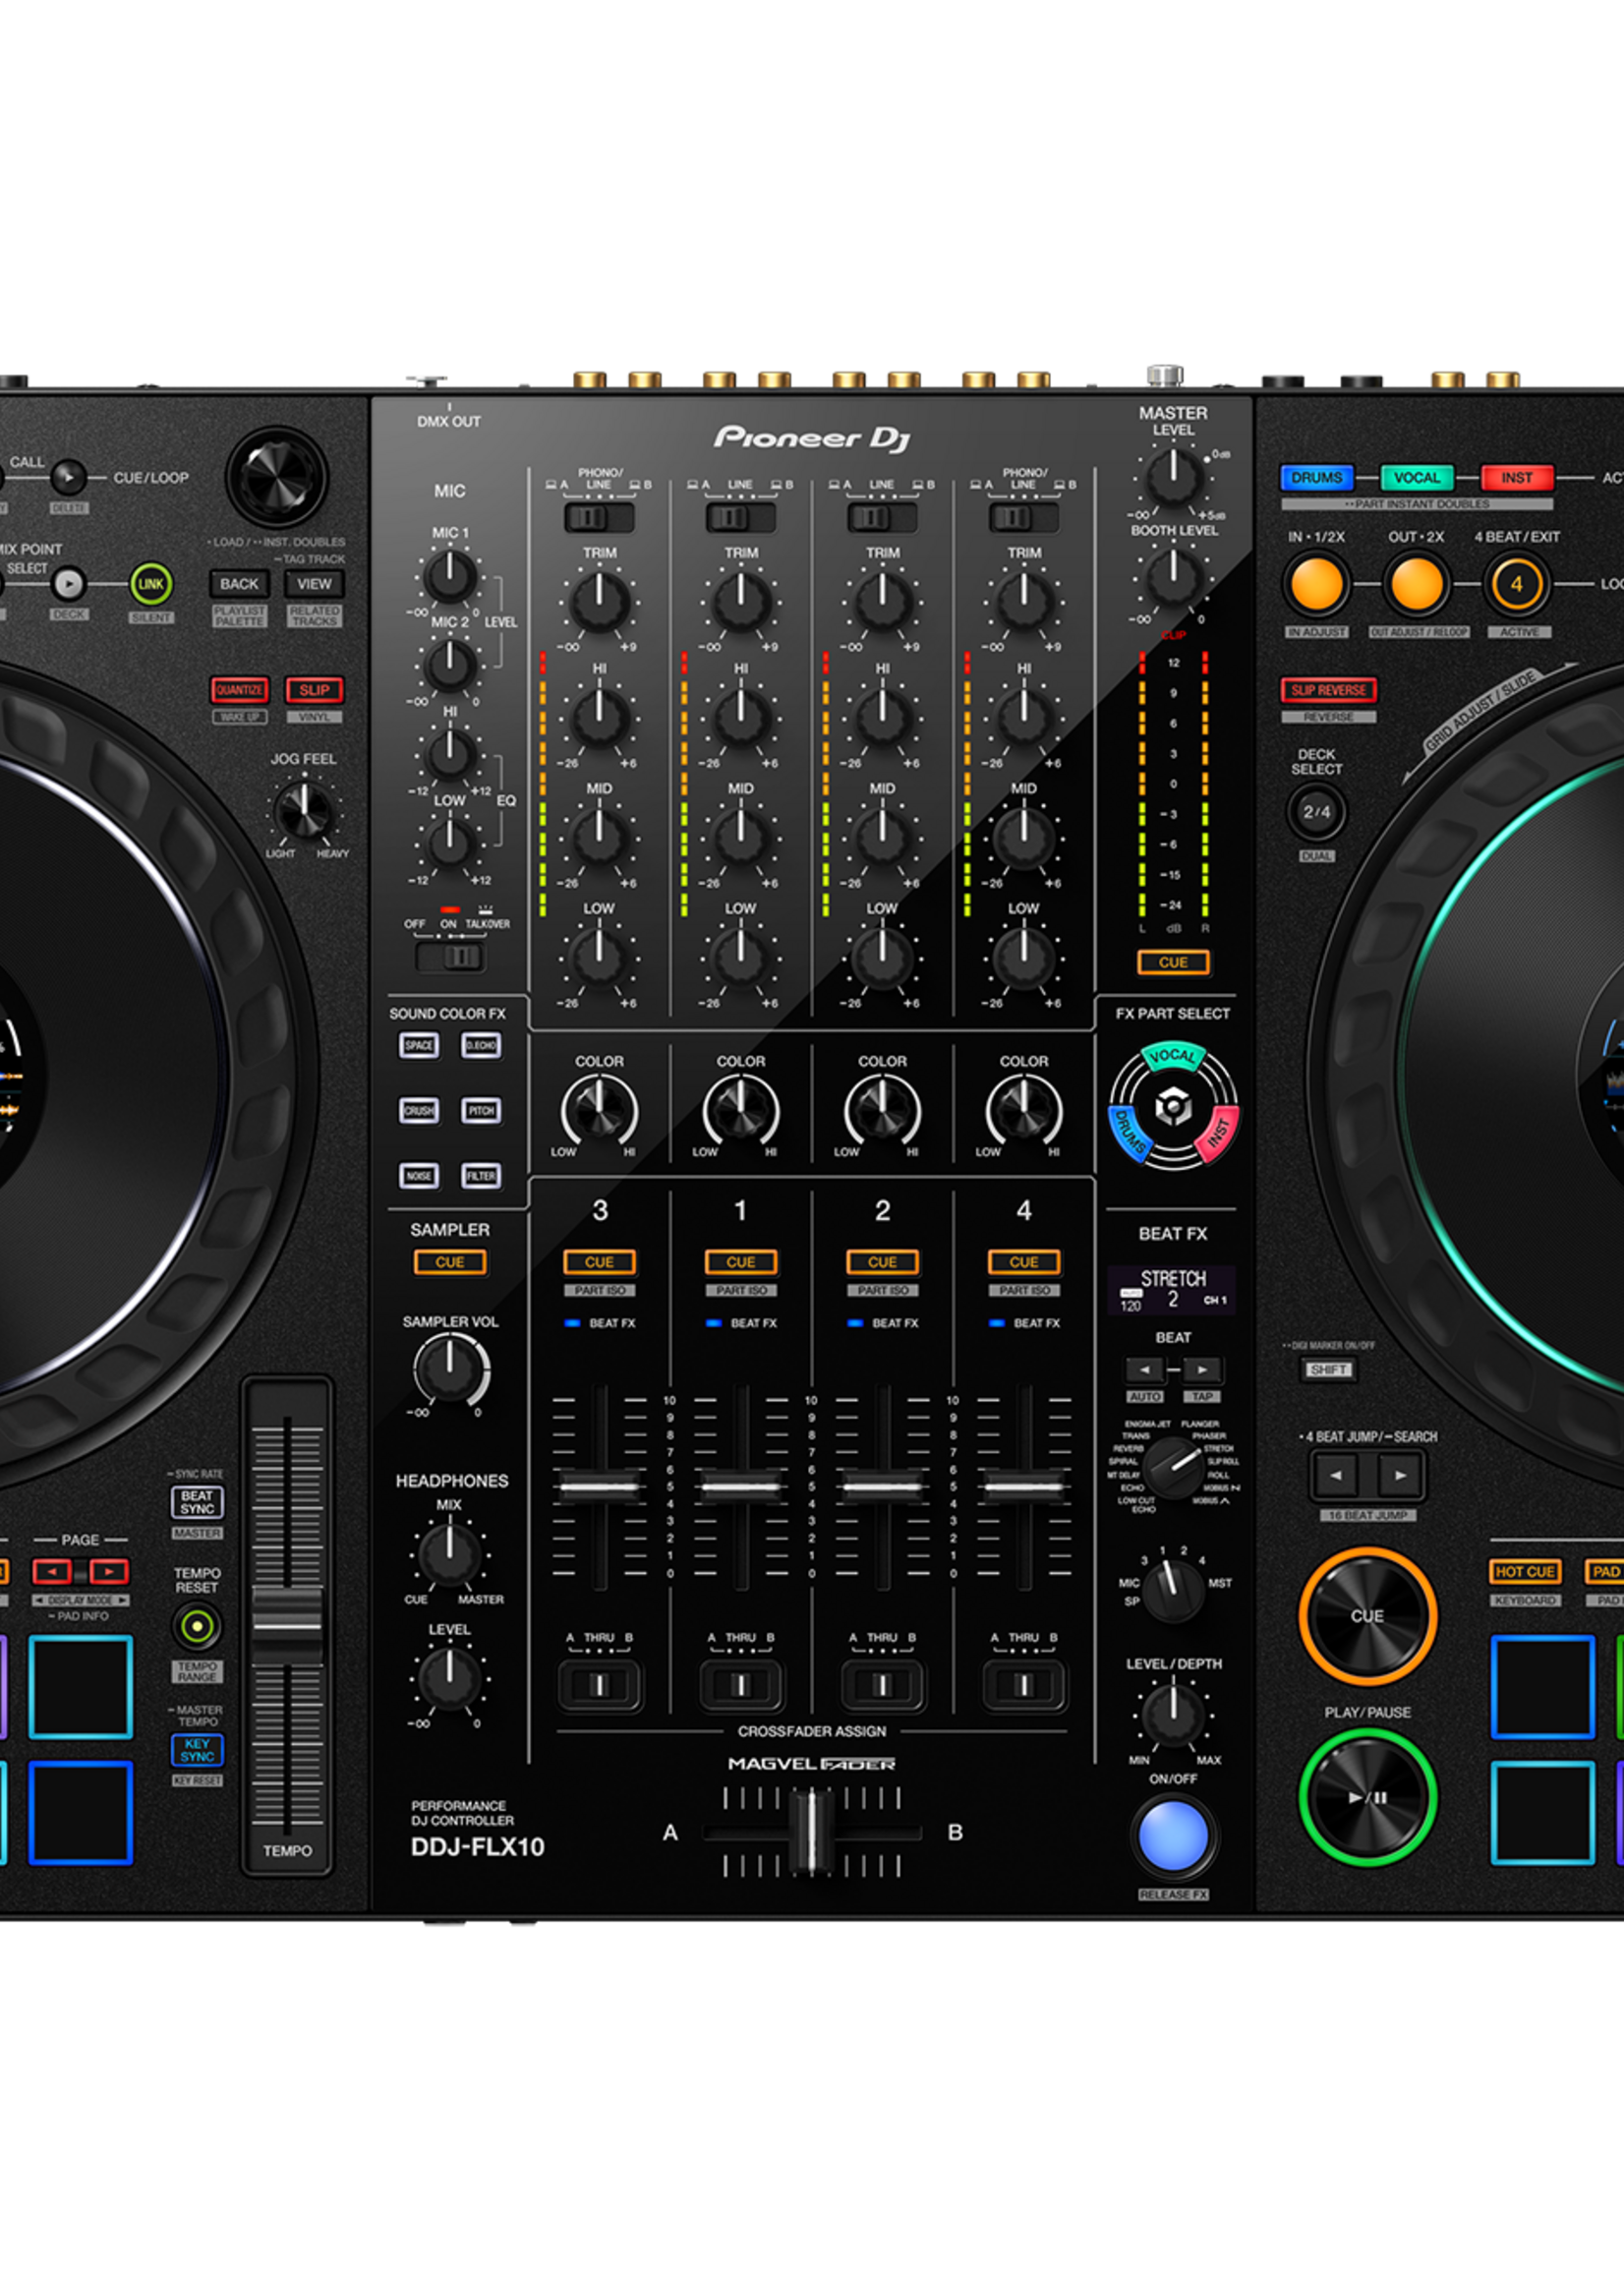Set channel 4 crossfader assign switch
The image size is (1624, 2274).
[1024, 1685]
